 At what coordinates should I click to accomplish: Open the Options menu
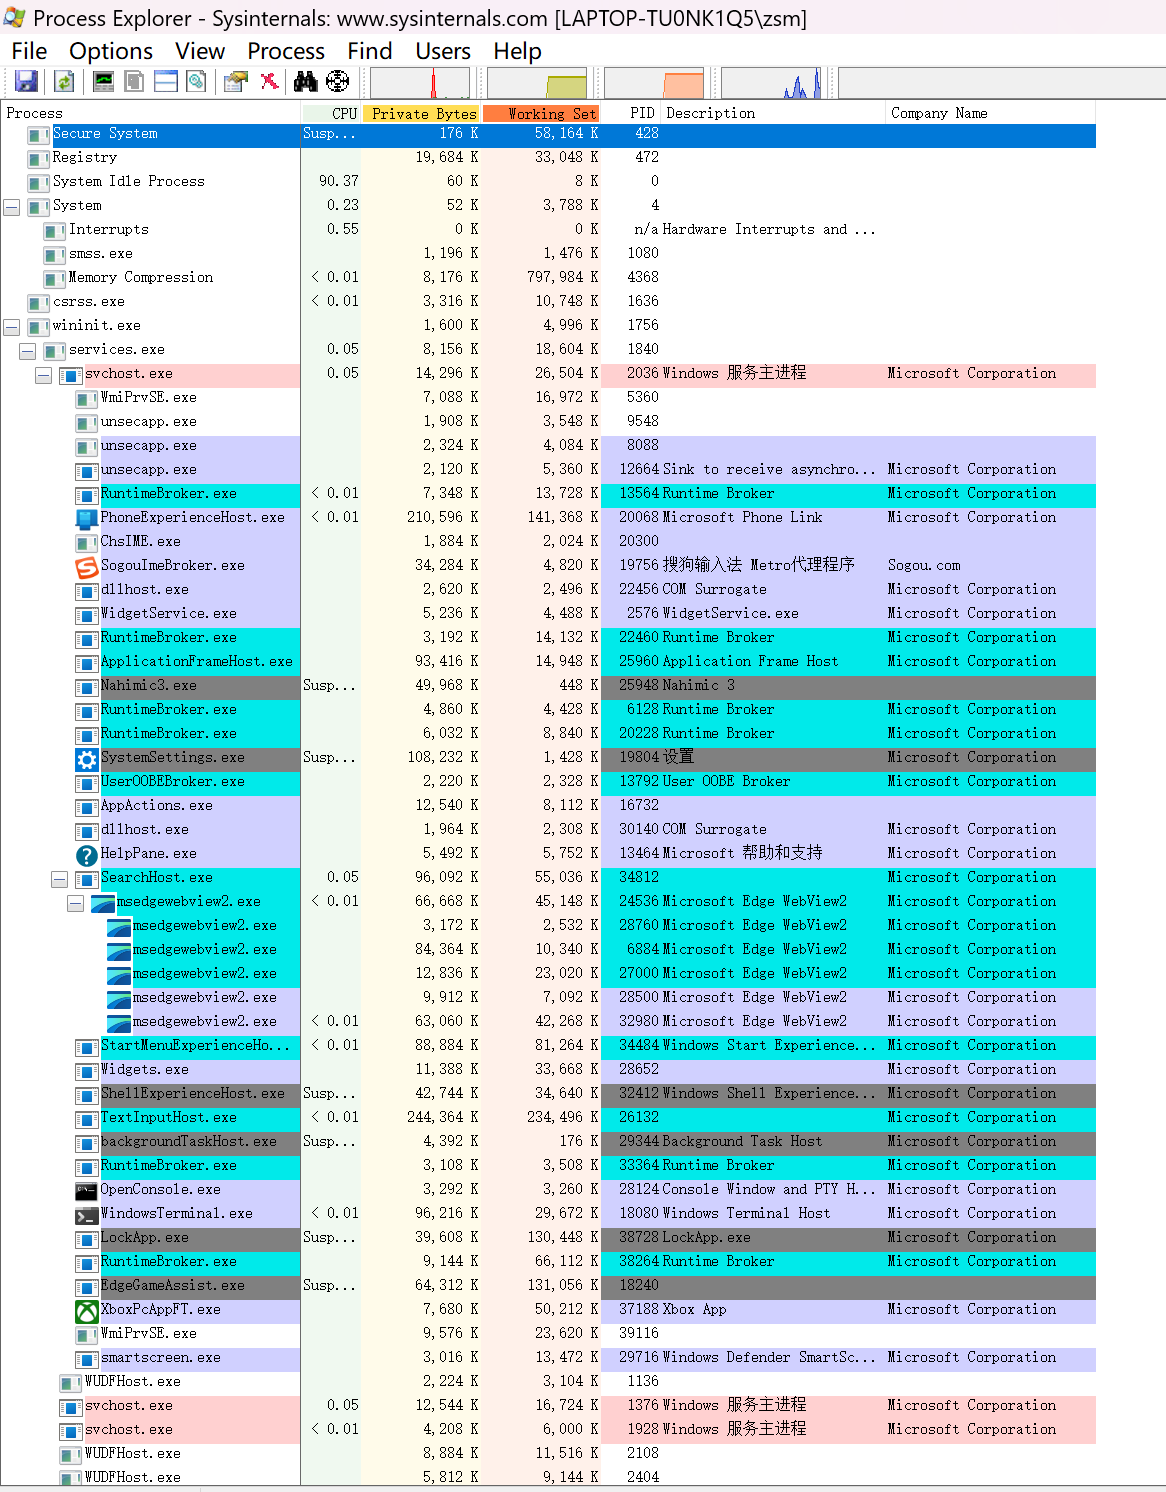[111, 51]
